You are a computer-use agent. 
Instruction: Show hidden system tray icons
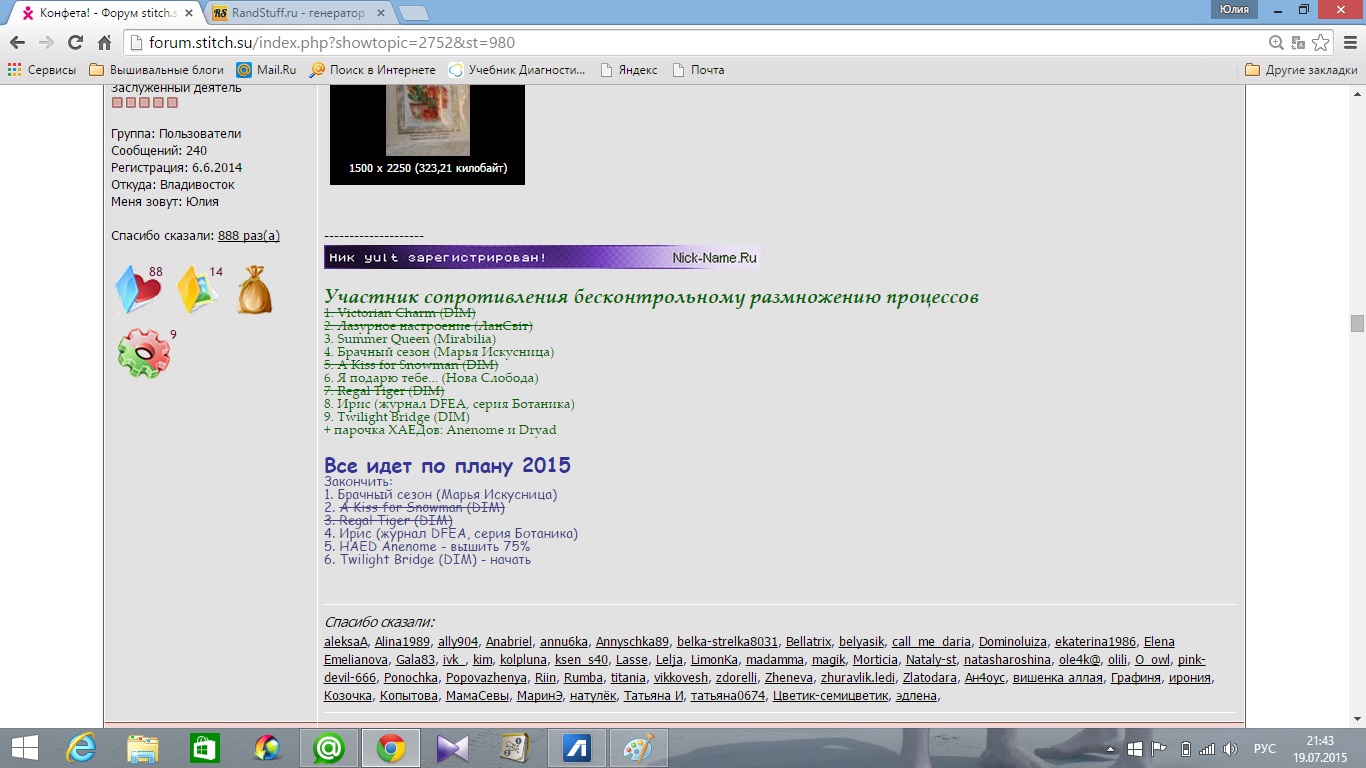(x=1110, y=749)
